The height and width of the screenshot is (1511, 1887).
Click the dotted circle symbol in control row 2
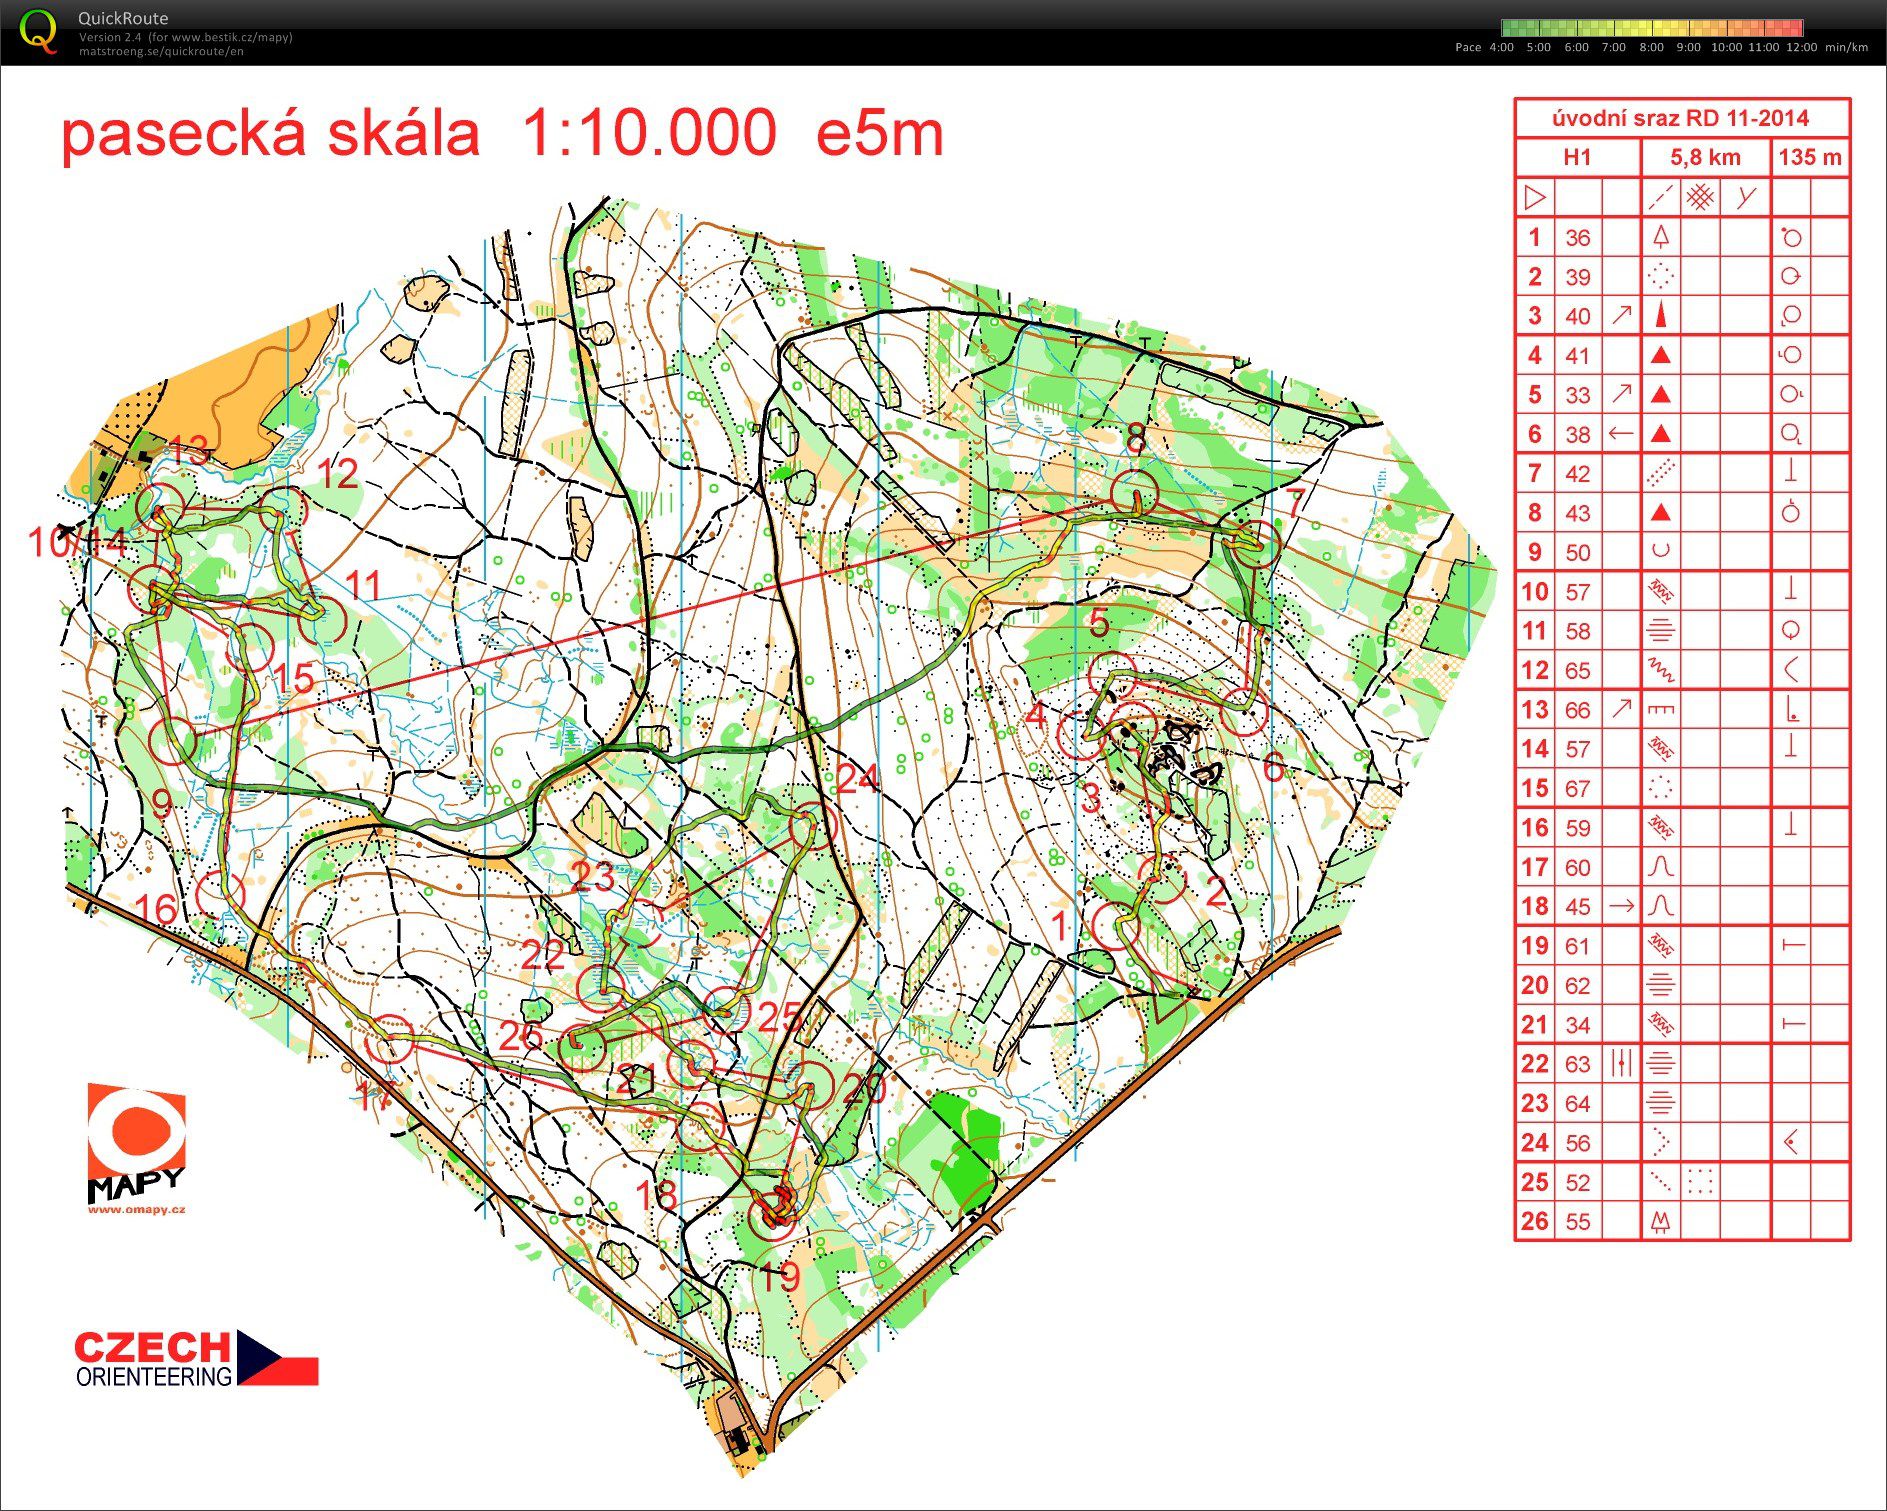point(1660,276)
